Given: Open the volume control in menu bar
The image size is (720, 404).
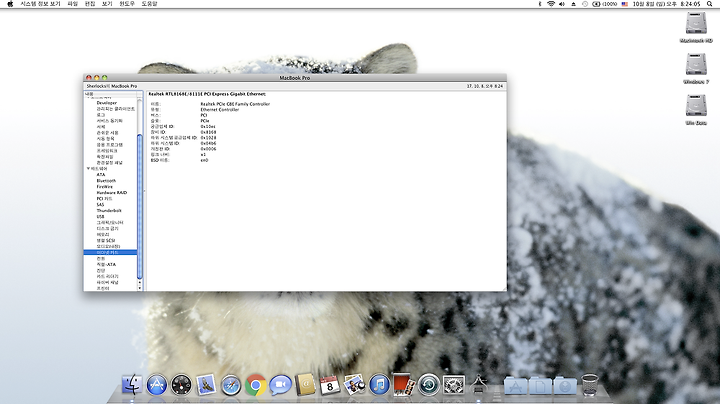Looking at the screenshot, I should [x=562, y=4].
